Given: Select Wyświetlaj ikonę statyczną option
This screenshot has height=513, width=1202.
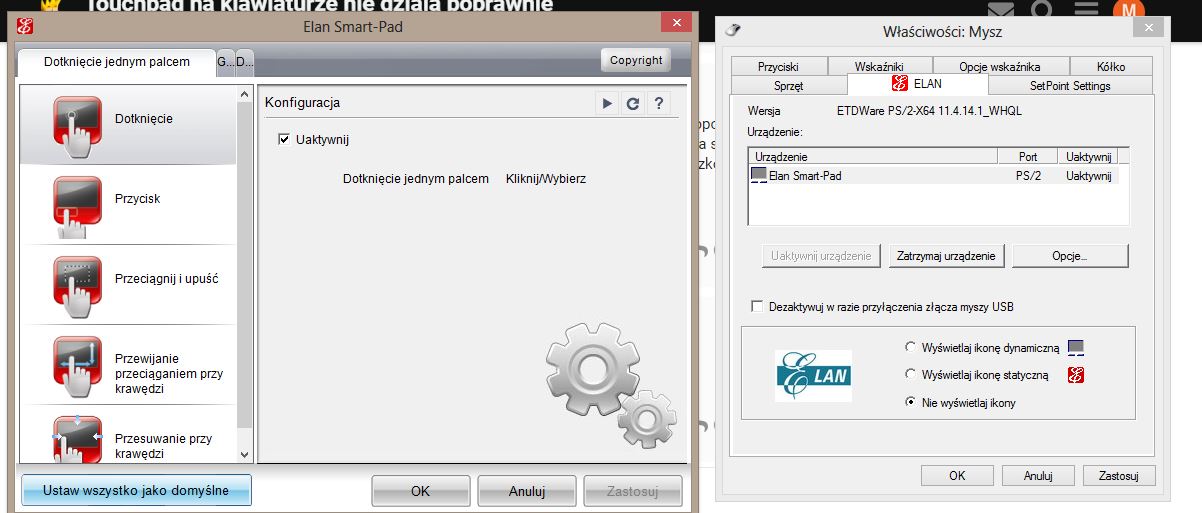Looking at the screenshot, I should pos(910,375).
